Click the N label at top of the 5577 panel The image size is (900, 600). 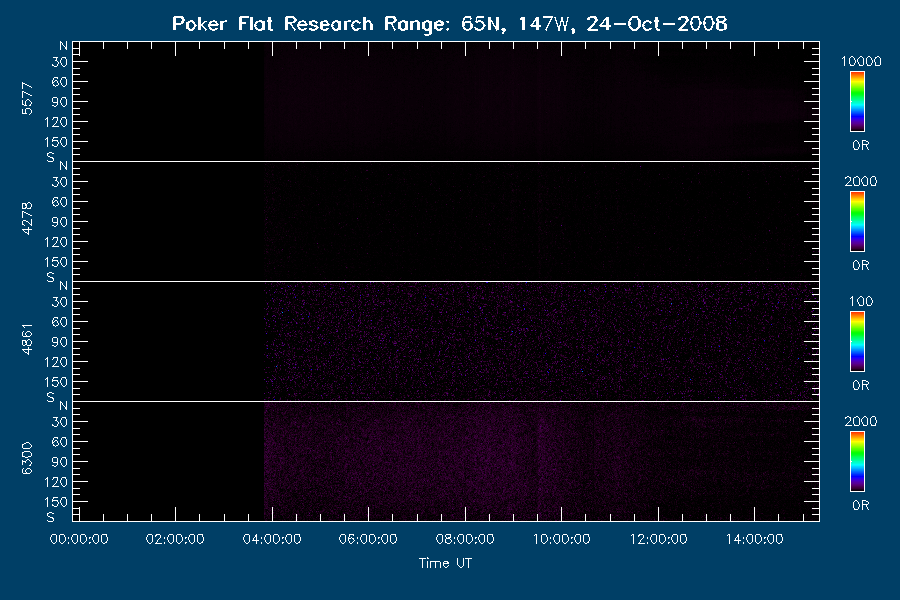63,46
